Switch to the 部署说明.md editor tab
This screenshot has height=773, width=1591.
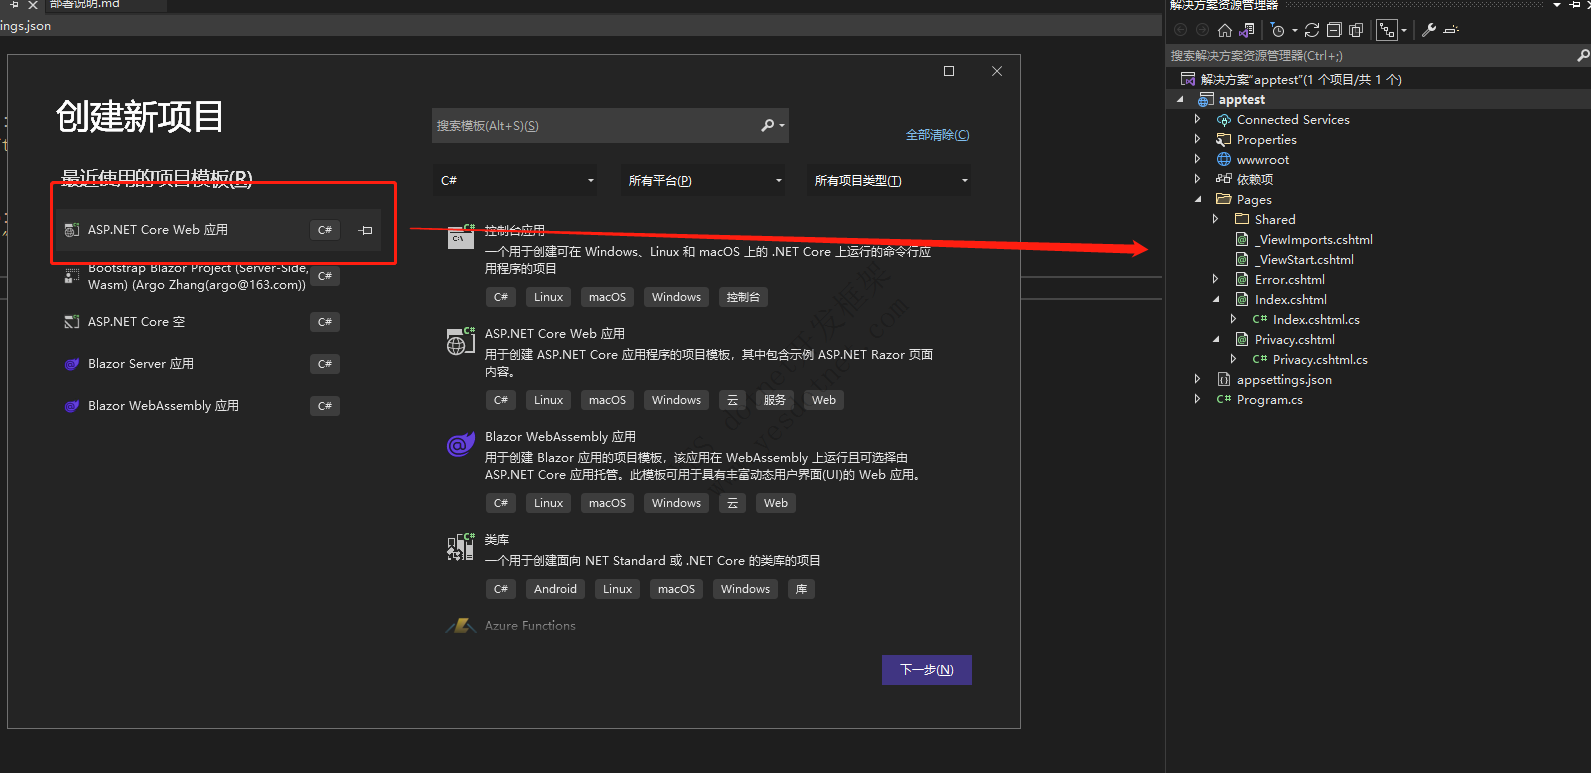point(84,5)
